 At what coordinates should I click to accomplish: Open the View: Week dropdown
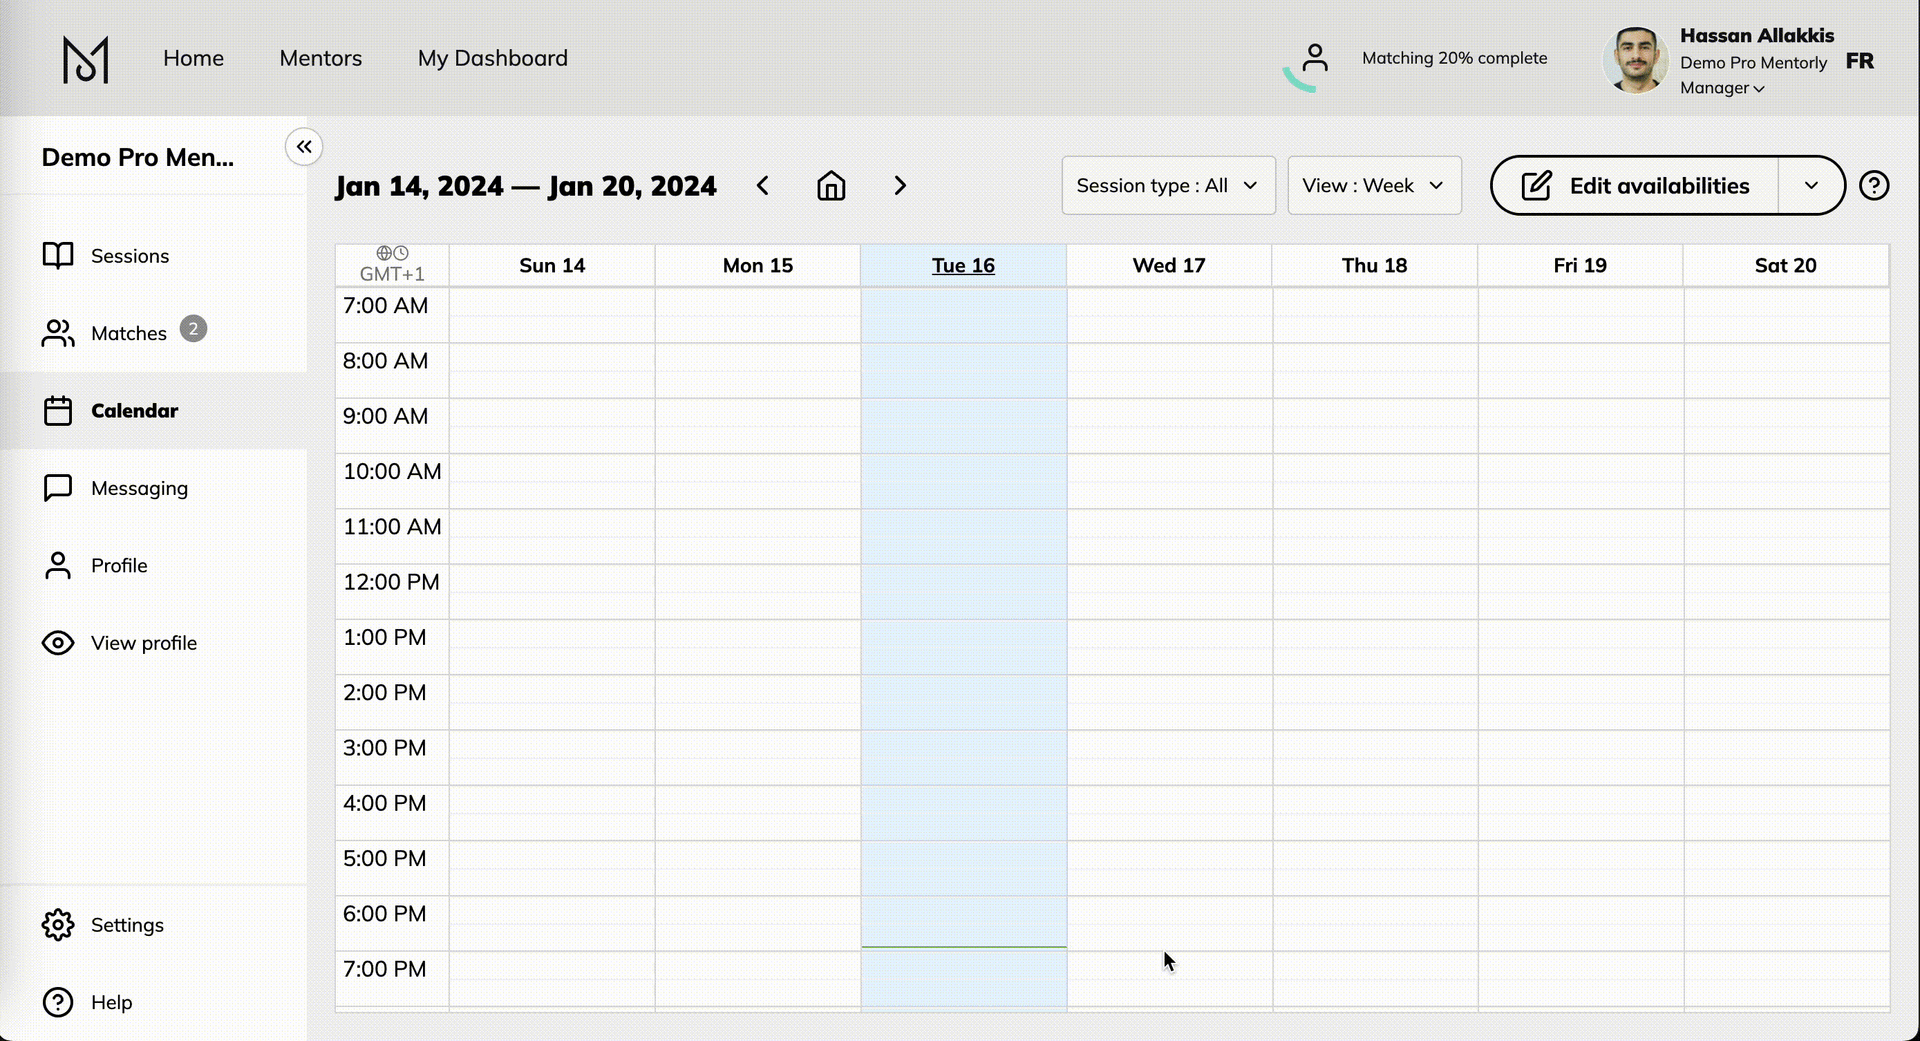click(1374, 186)
